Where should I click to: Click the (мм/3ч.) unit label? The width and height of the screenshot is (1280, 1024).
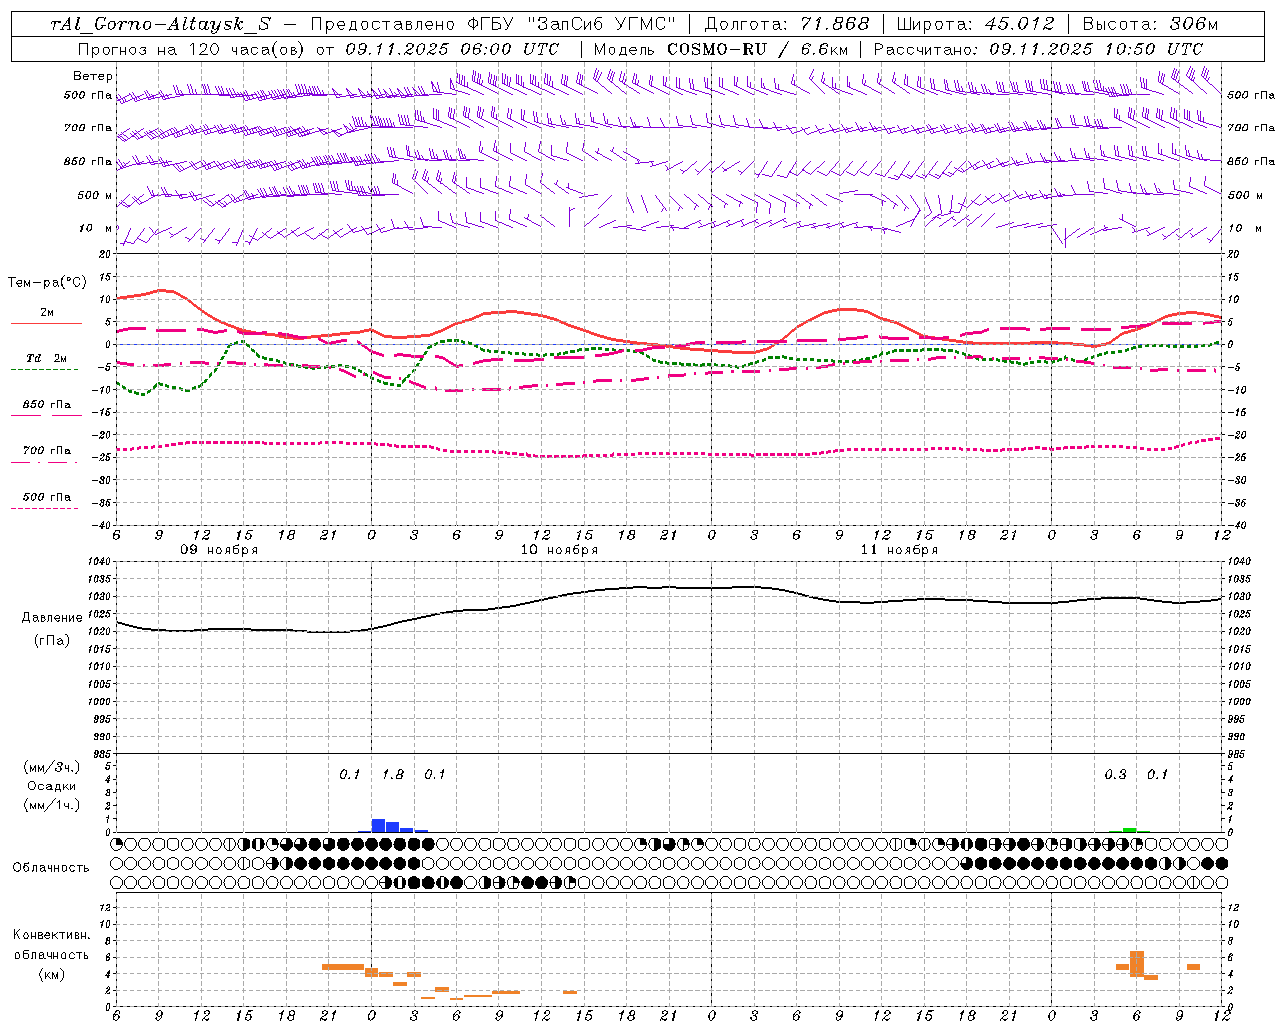pyautogui.click(x=52, y=767)
